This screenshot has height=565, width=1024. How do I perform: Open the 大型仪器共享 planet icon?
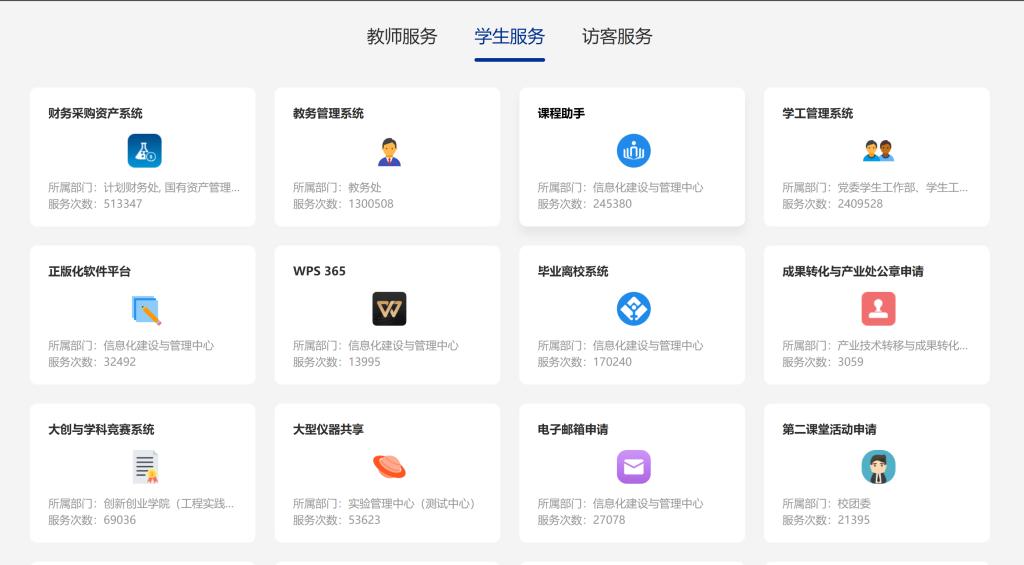[389, 467]
